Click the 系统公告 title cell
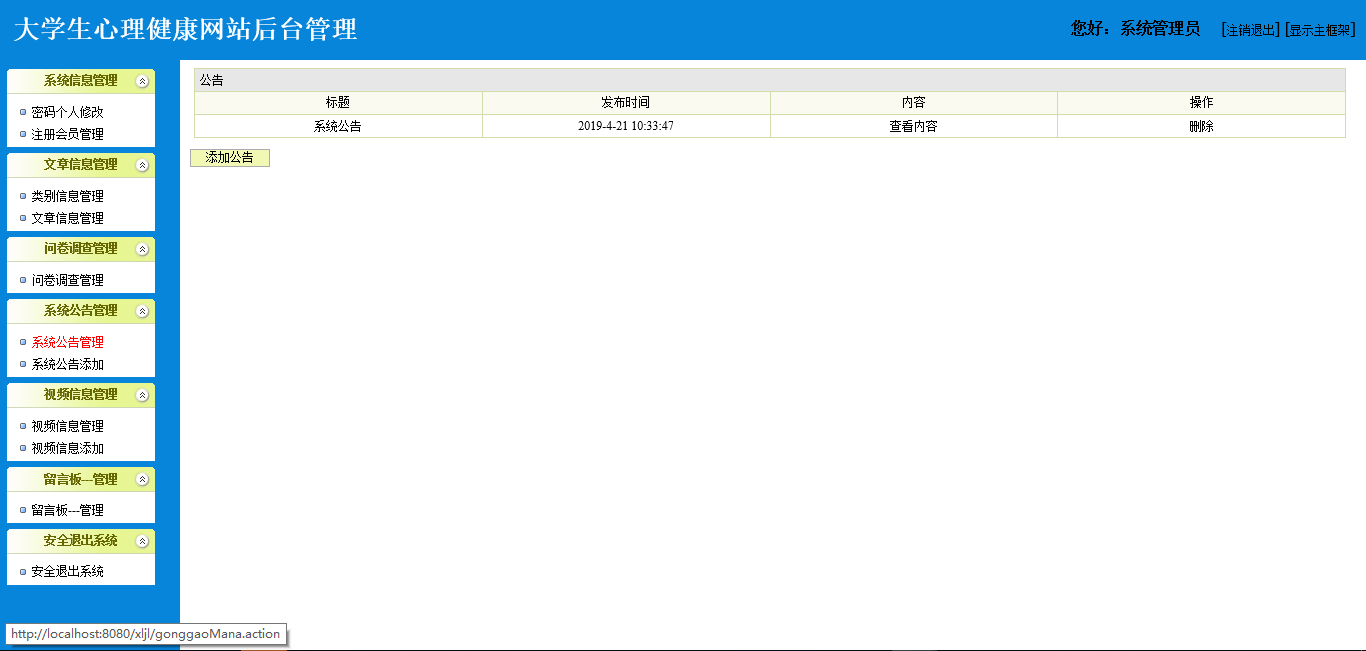Viewport: 1366px width, 651px height. (x=338, y=127)
